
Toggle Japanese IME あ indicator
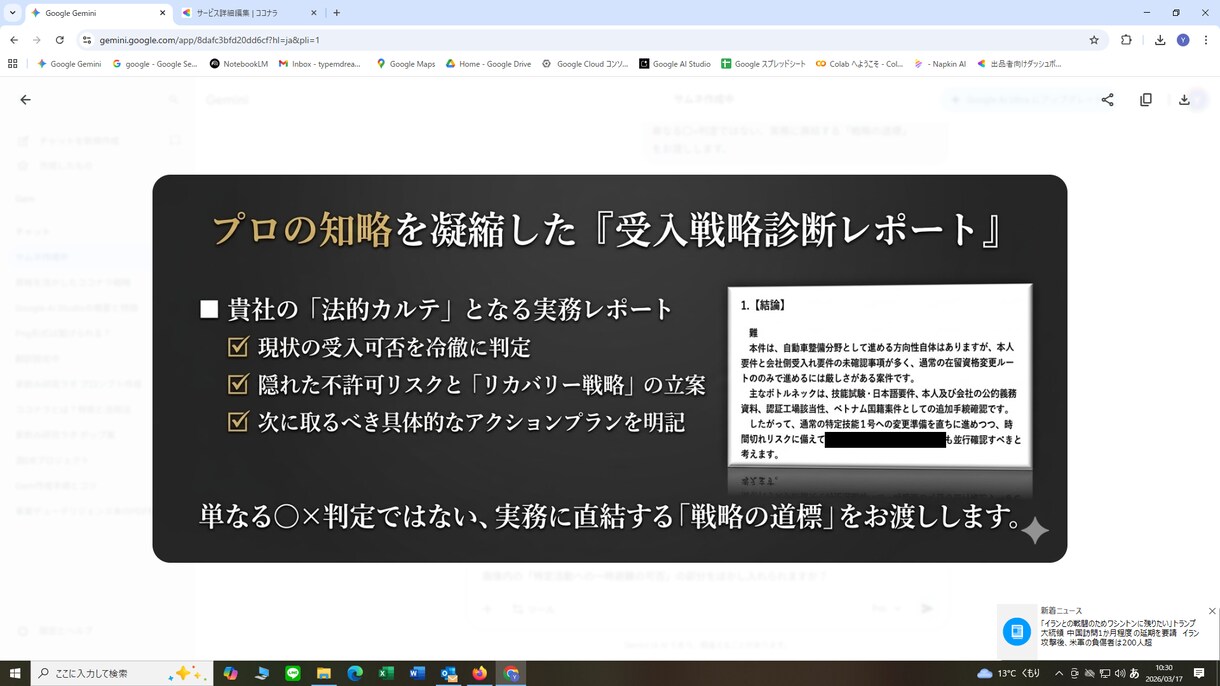pos(1134,673)
